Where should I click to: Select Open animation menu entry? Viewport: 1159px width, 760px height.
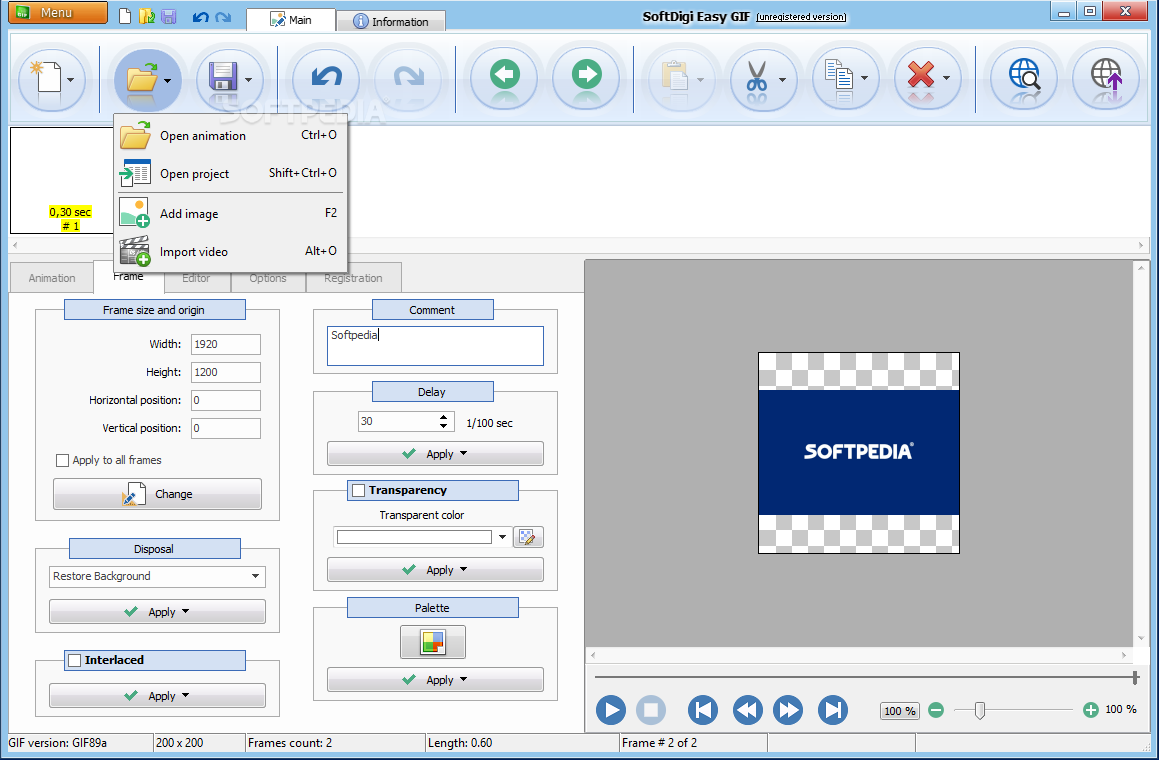click(x=229, y=136)
